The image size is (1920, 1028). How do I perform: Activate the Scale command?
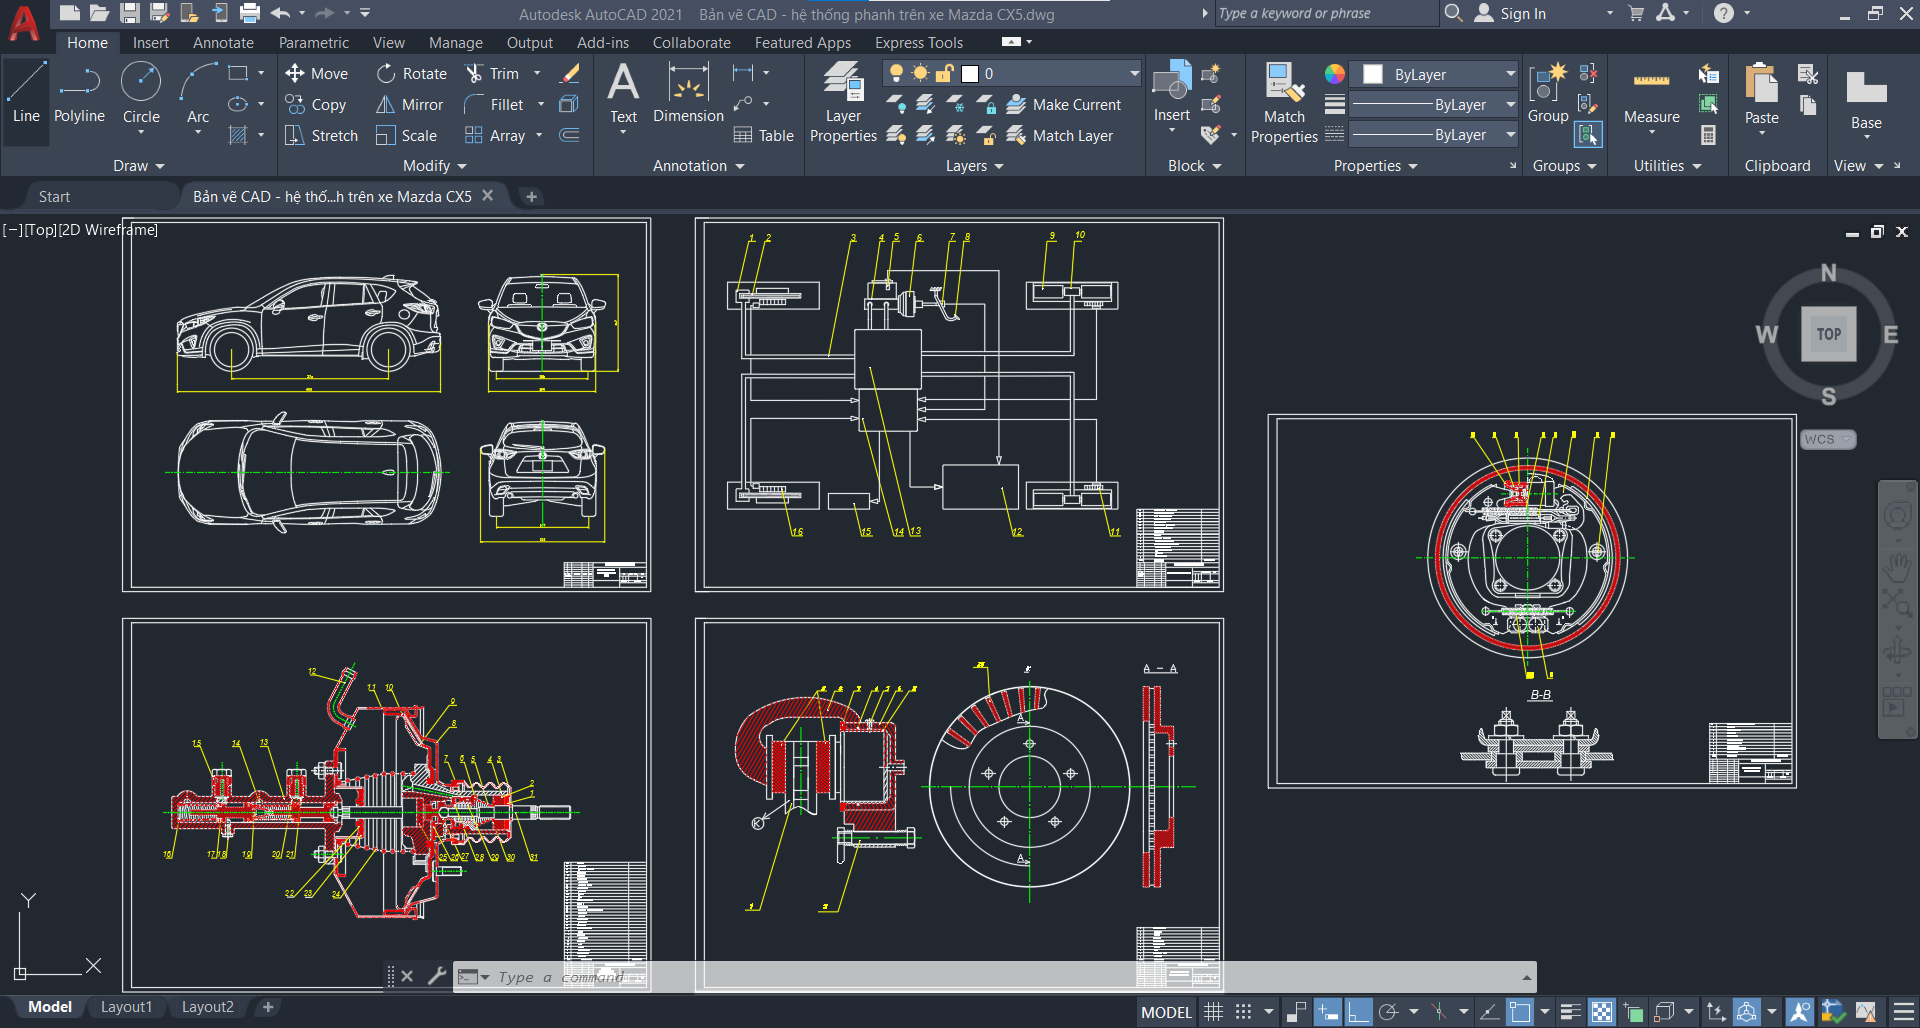(406, 135)
